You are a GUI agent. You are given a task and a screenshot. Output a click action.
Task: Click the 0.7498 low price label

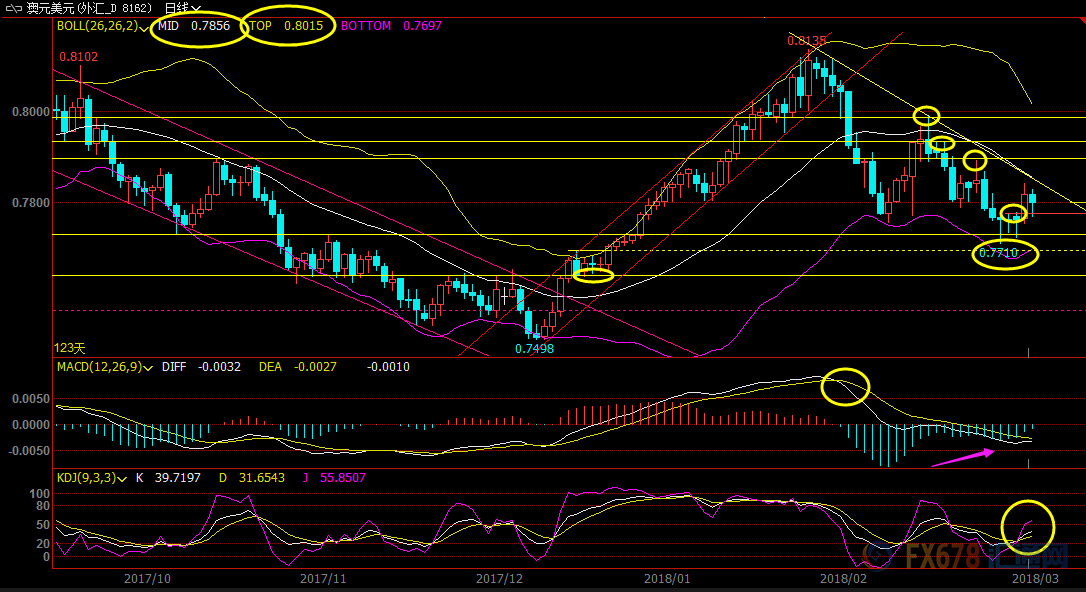[x=534, y=349]
